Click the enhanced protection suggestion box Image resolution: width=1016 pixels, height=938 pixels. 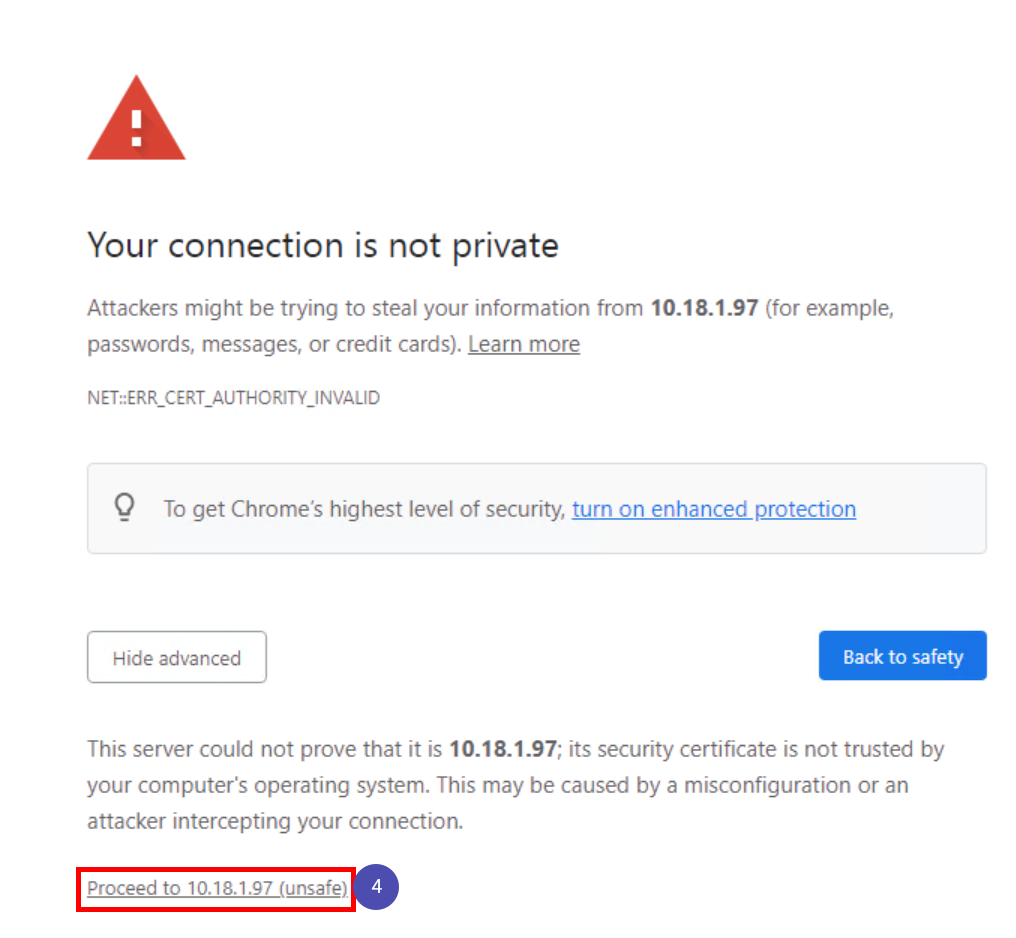(x=537, y=508)
